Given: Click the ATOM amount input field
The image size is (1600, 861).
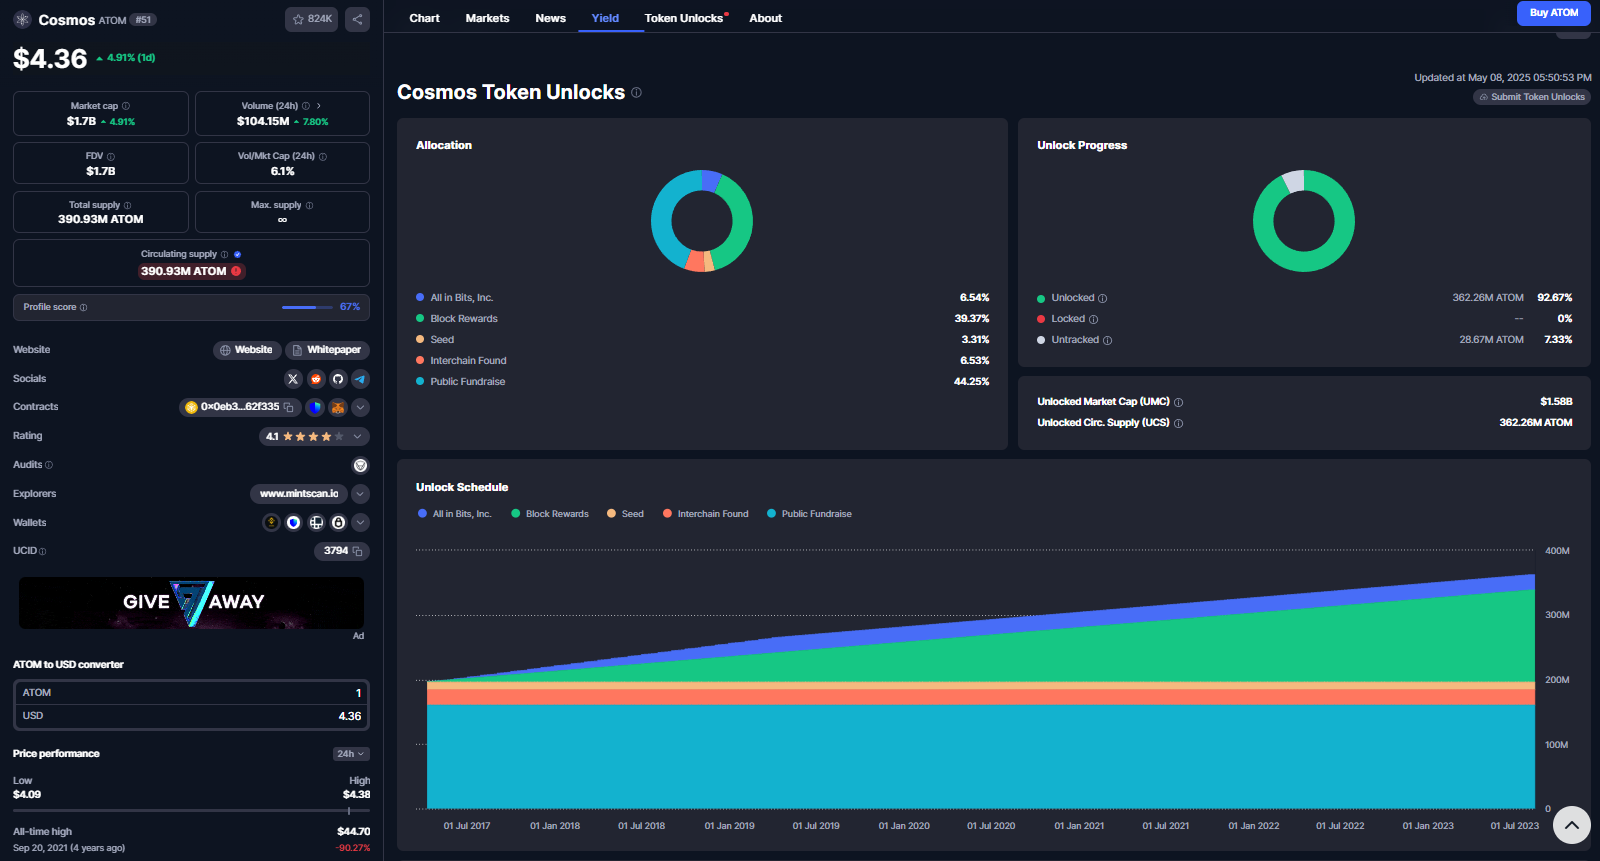Looking at the screenshot, I should (x=191, y=693).
